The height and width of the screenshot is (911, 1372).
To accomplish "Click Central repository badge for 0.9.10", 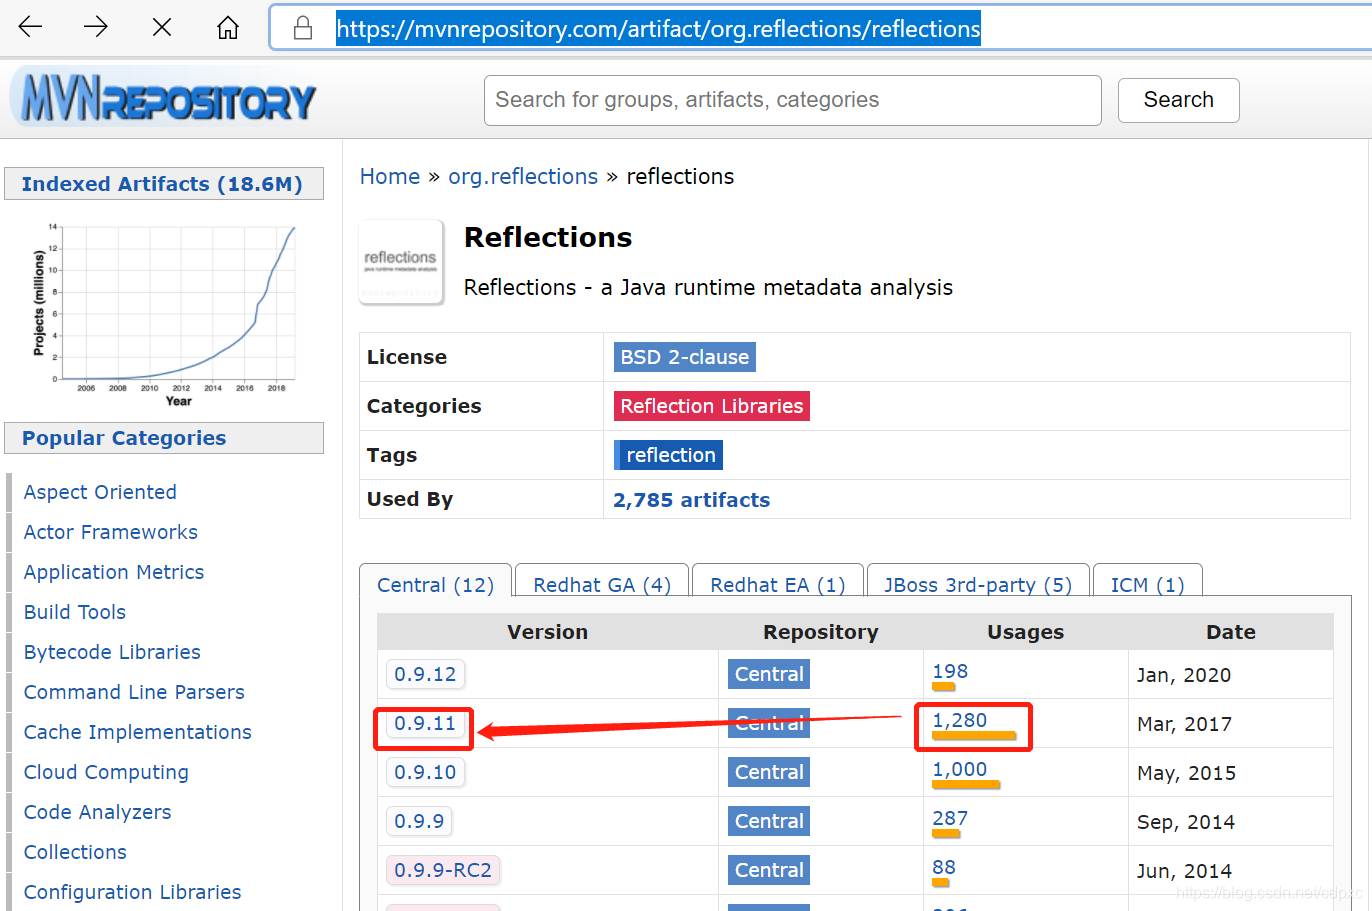I will point(769,772).
